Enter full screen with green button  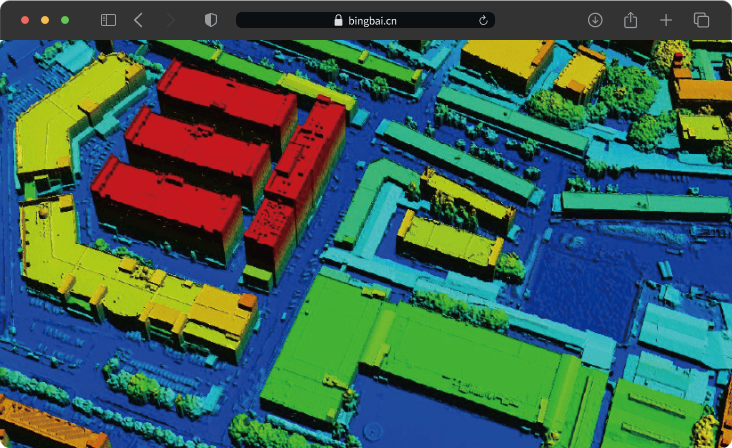(65, 20)
